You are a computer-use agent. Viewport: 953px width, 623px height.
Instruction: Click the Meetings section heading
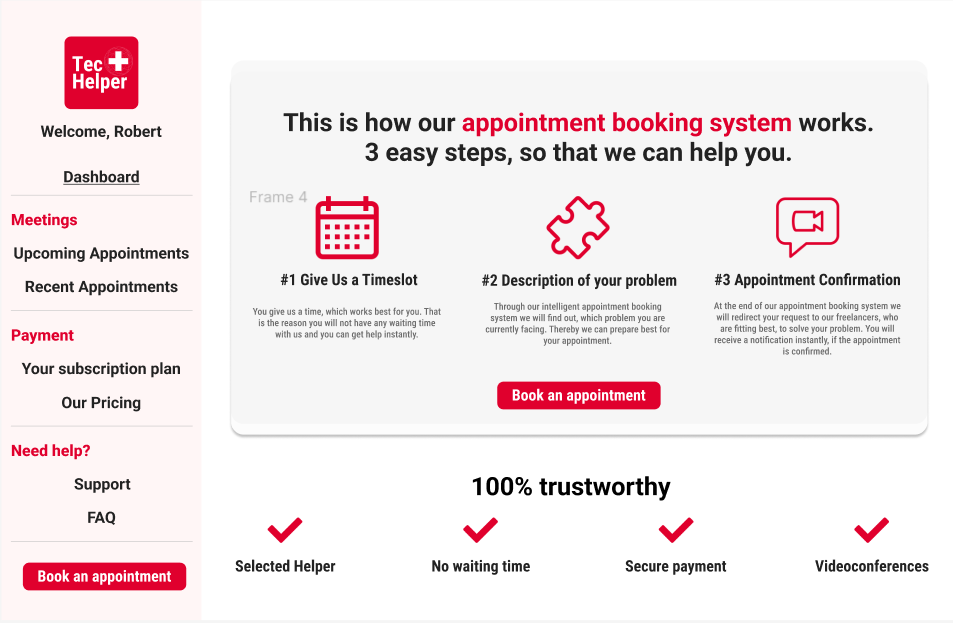click(x=44, y=220)
